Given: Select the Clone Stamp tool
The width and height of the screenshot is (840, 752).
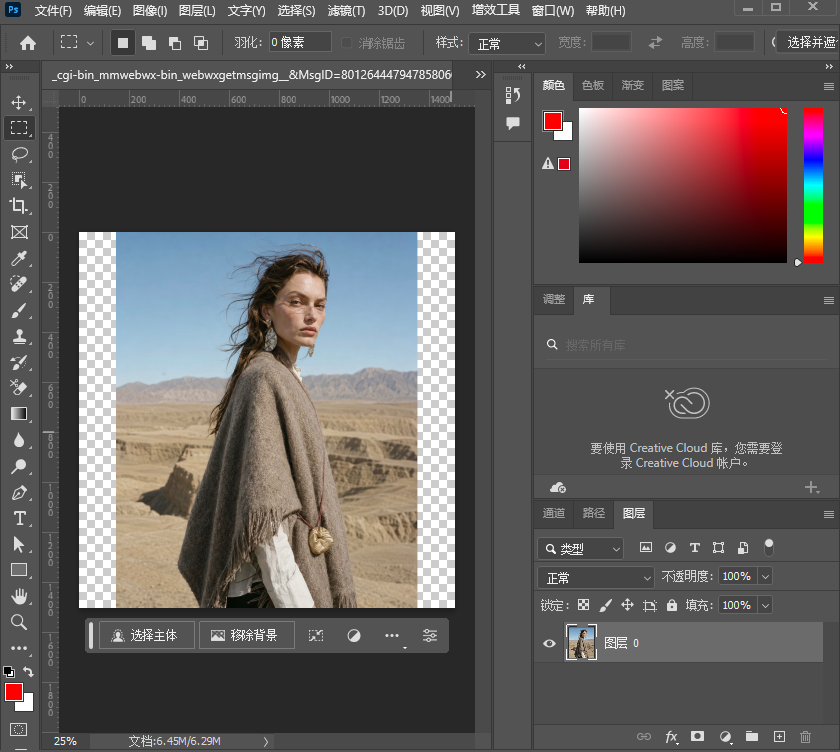Looking at the screenshot, I should point(19,336).
